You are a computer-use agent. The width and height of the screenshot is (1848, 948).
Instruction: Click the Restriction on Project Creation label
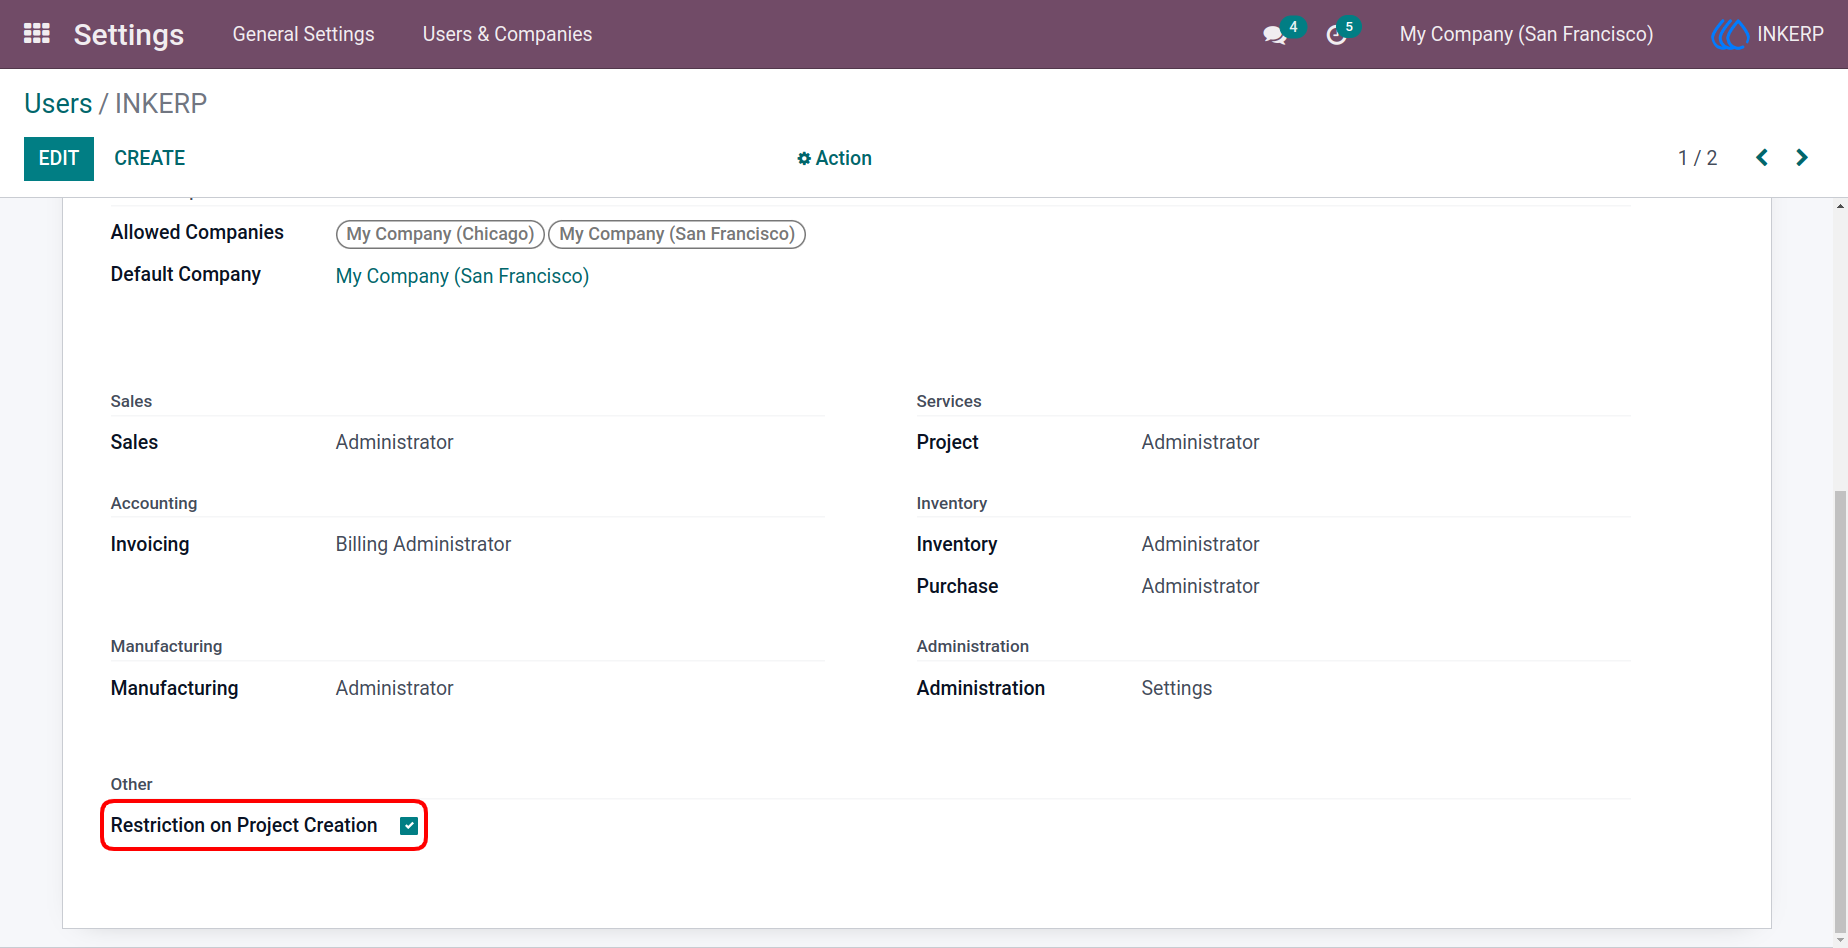[x=244, y=825]
